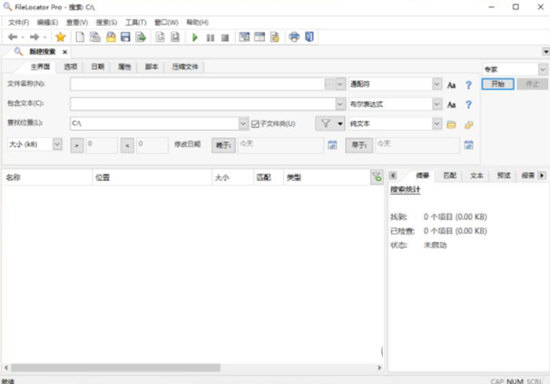Open the 窗口(W) menu
The width and height of the screenshot is (550, 384).
click(x=166, y=22)
